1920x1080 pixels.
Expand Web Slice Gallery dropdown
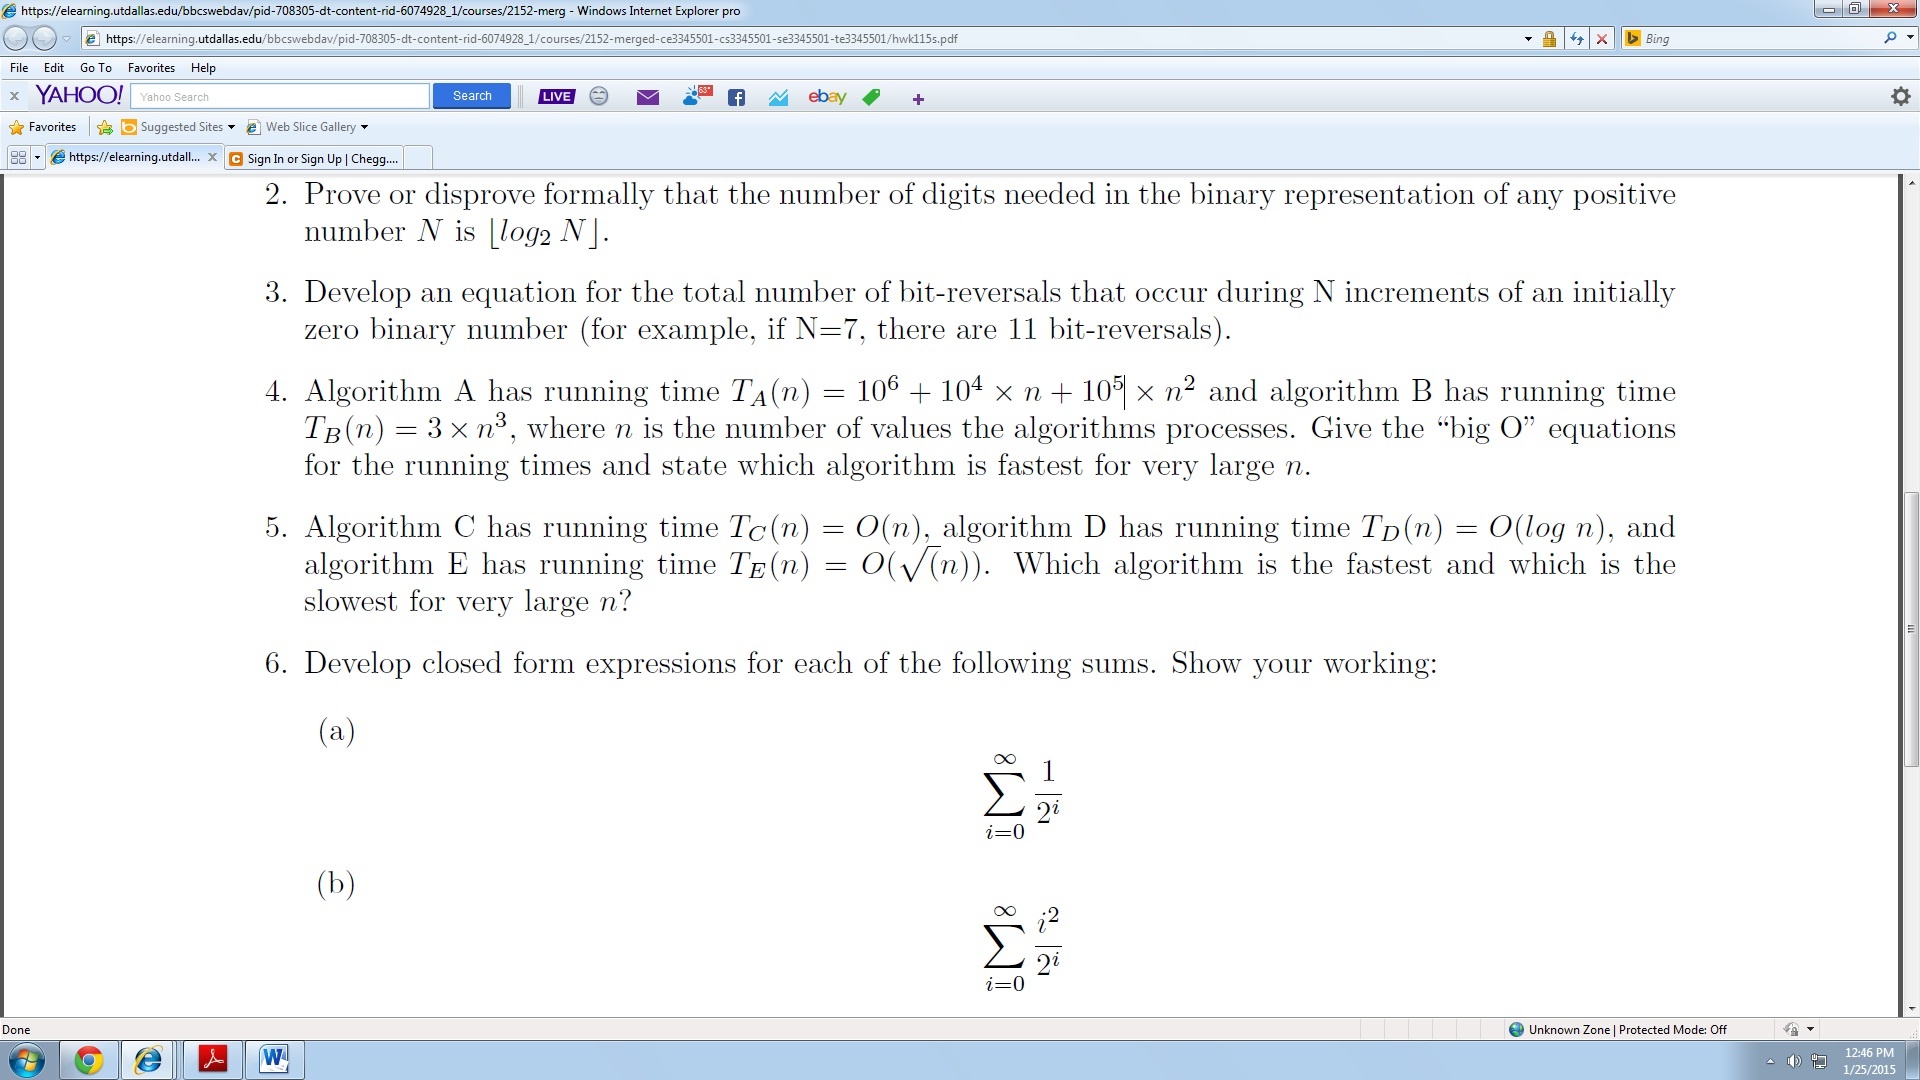(364, 127)
